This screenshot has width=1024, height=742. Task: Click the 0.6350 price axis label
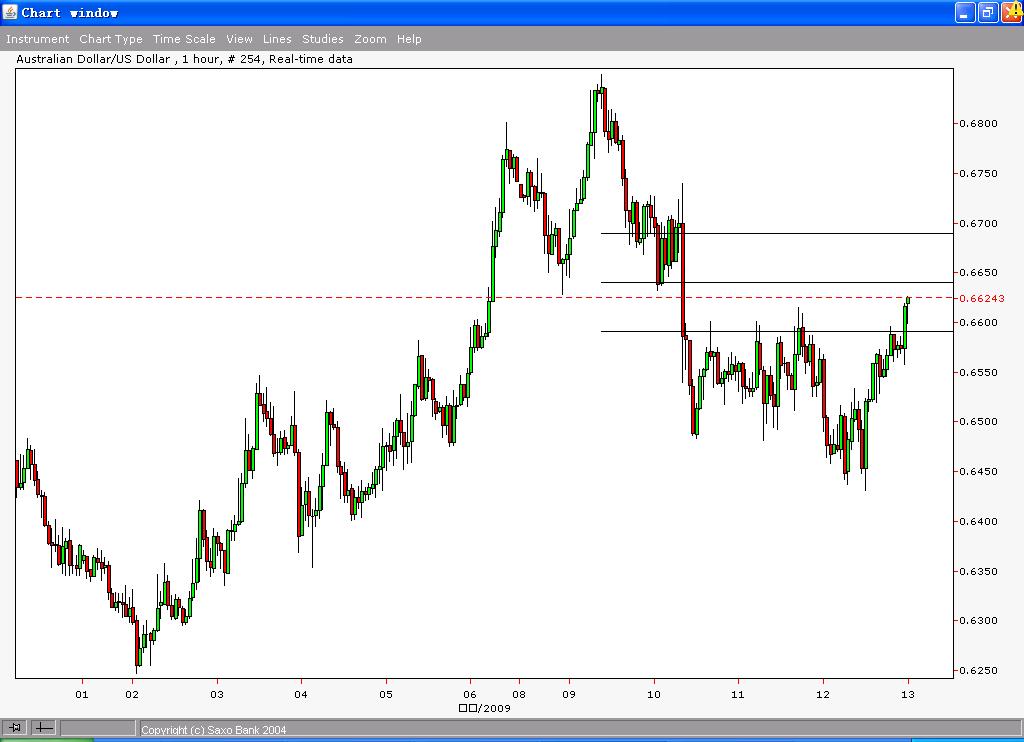click(x=978, y=572)
